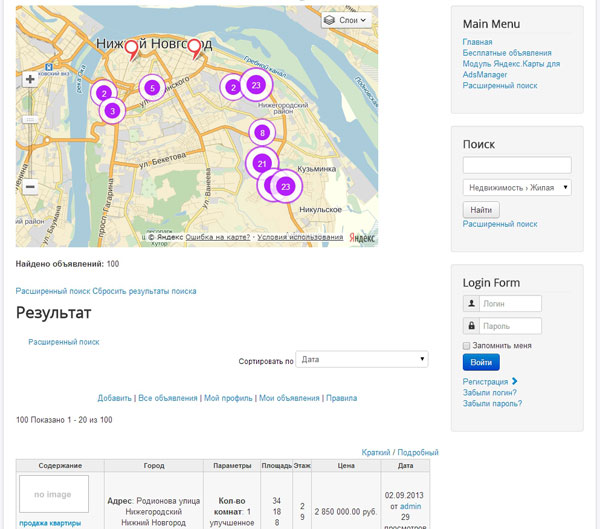This screenshot has height=529, width=600.
Task: Open the Сортировать по Дата dropdown
Action: click(x=362, y=360)
